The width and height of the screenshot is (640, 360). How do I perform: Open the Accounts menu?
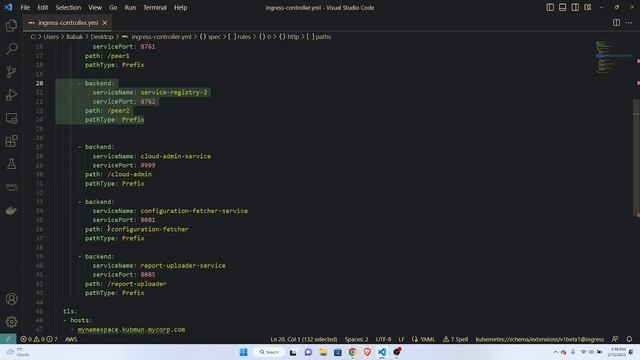[11, 299]
